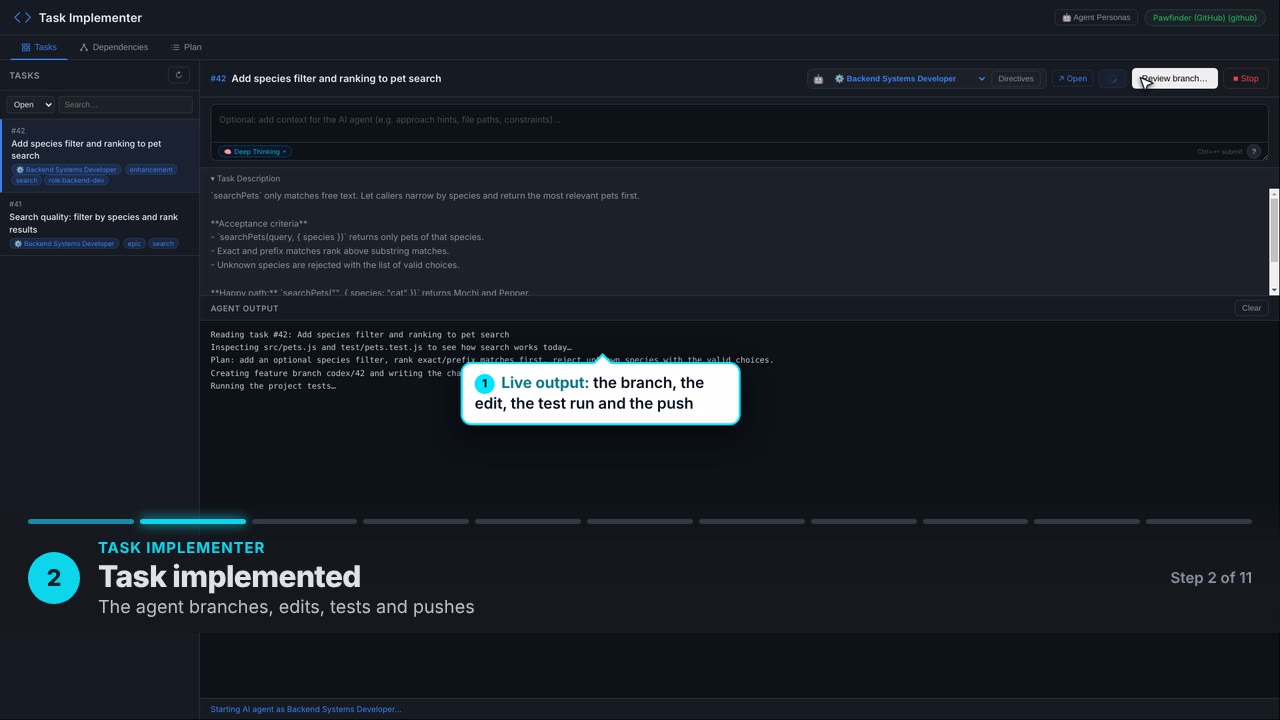Click the loading spinner button next to Open
The image size is (1280, 720).
pyautogui.click(x=1113, y=79)
